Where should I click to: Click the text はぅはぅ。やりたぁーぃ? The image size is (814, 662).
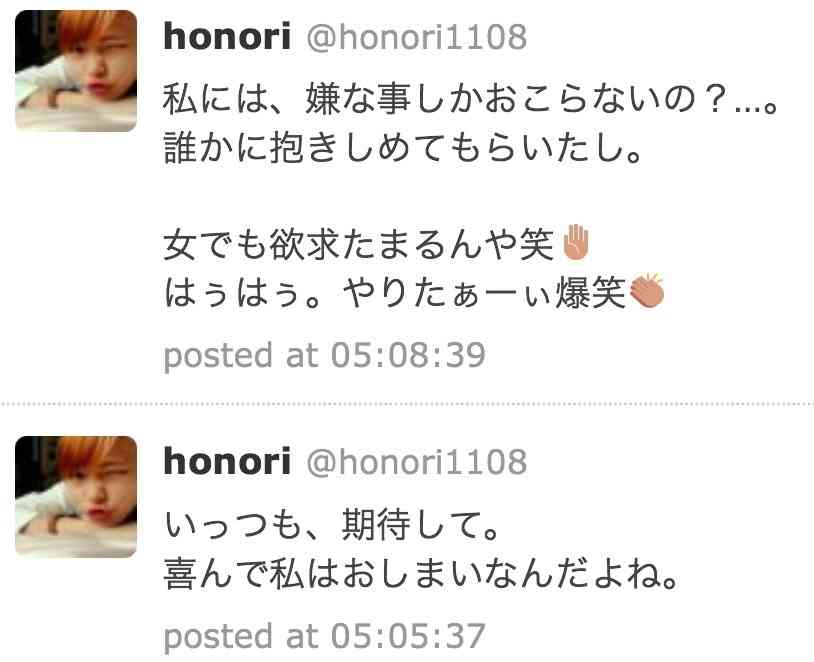(x=359, y=293)
